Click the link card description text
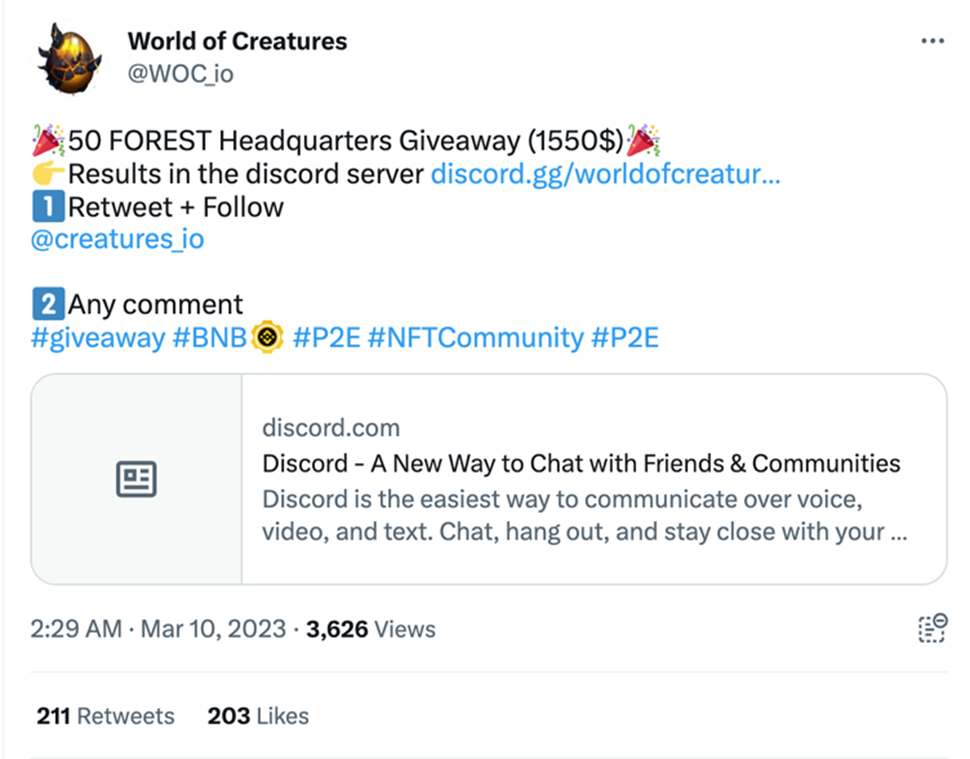The height and width of the screenshot is (759, 970). 584,515
